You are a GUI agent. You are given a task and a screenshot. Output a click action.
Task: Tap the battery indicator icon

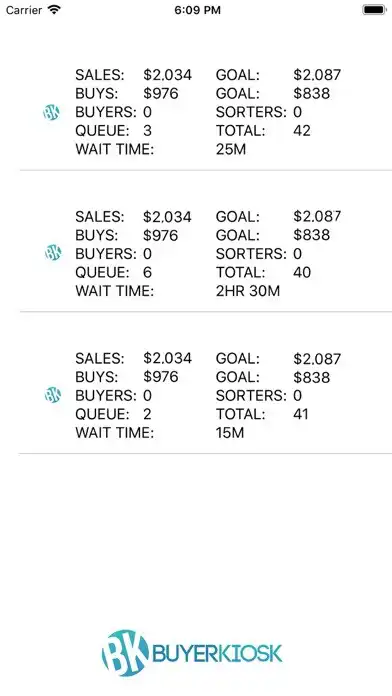(x=374, y=9)
